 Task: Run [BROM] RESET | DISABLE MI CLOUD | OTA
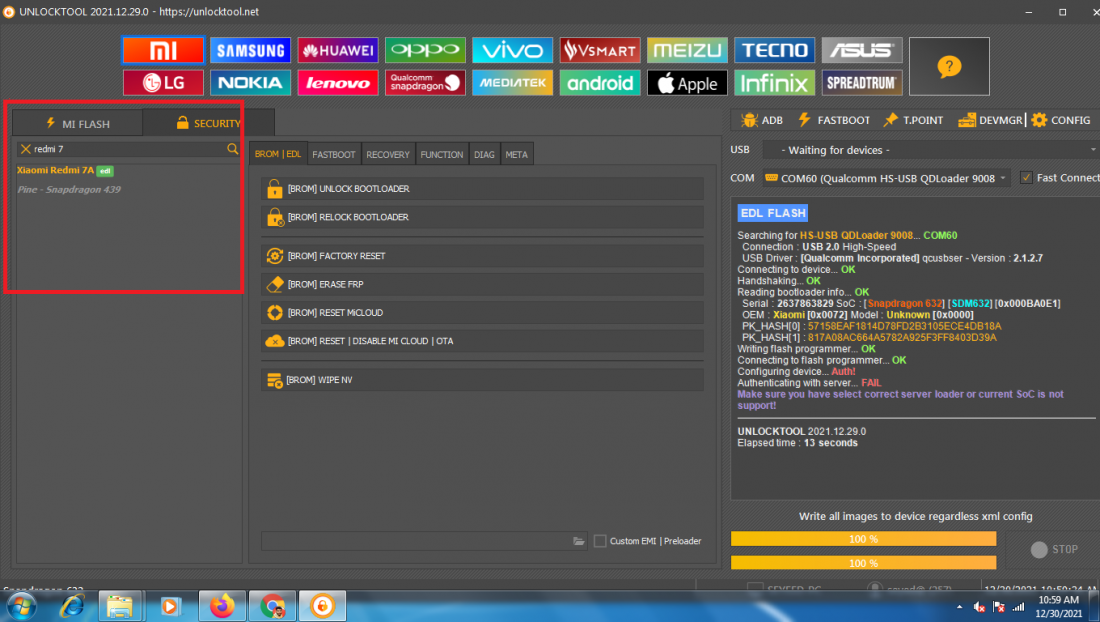pos(482,341)
